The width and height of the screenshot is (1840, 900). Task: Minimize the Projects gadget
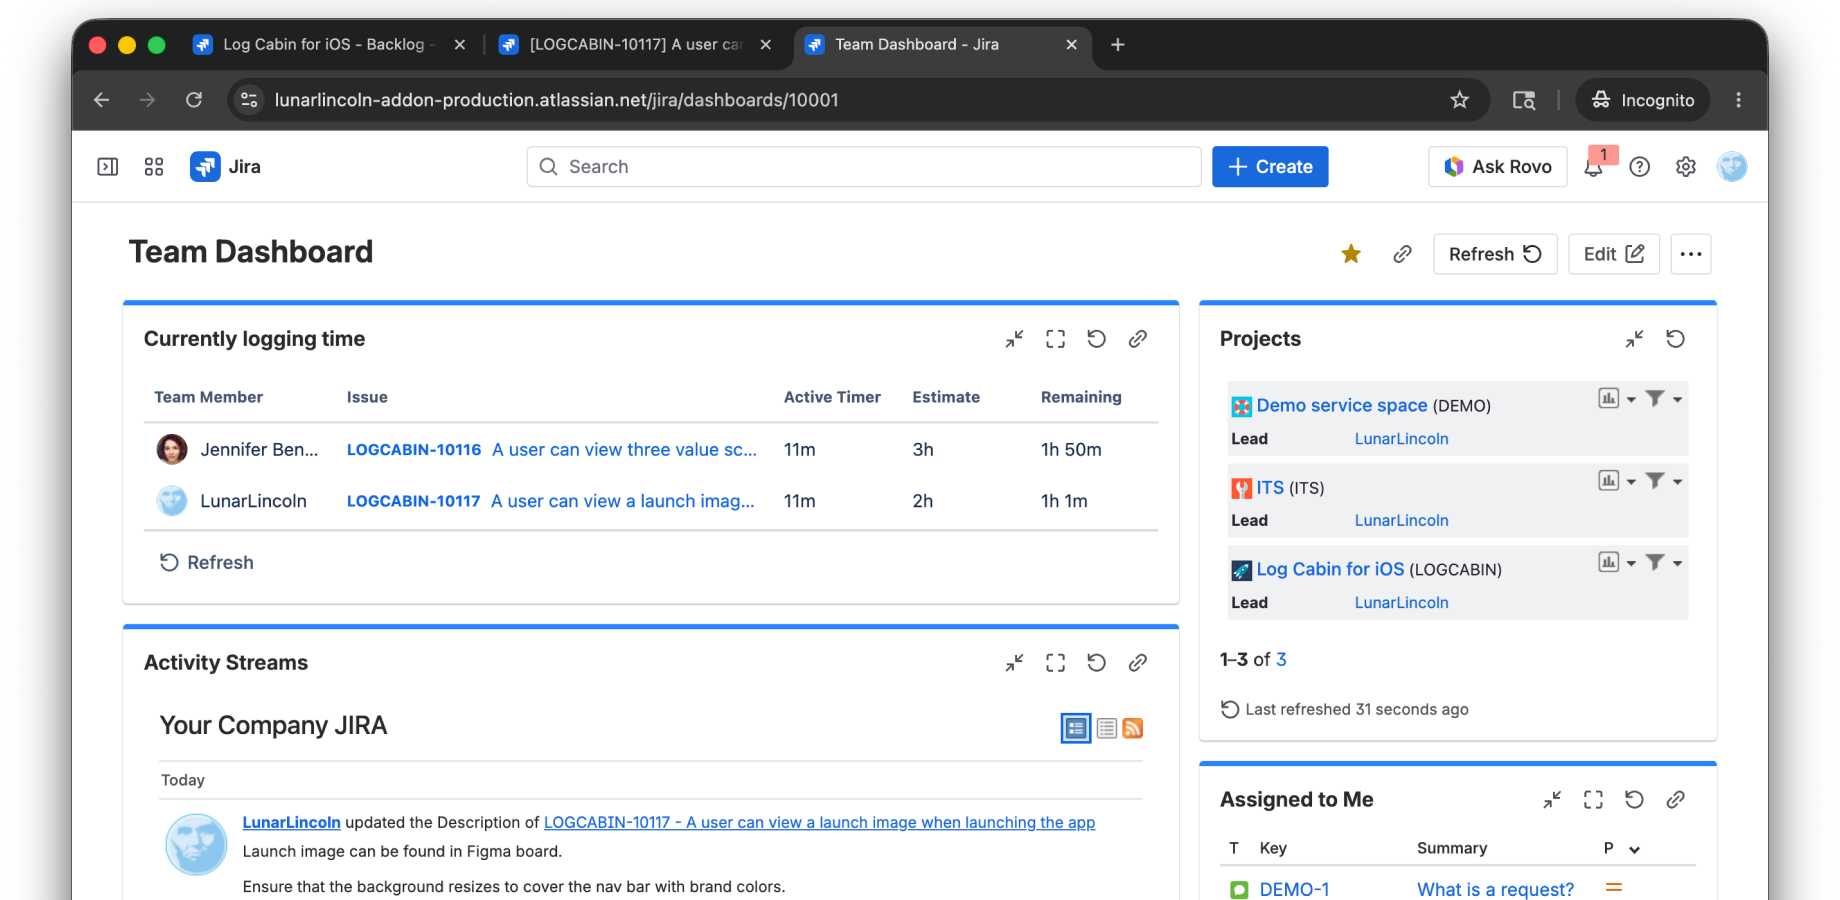1635,339
